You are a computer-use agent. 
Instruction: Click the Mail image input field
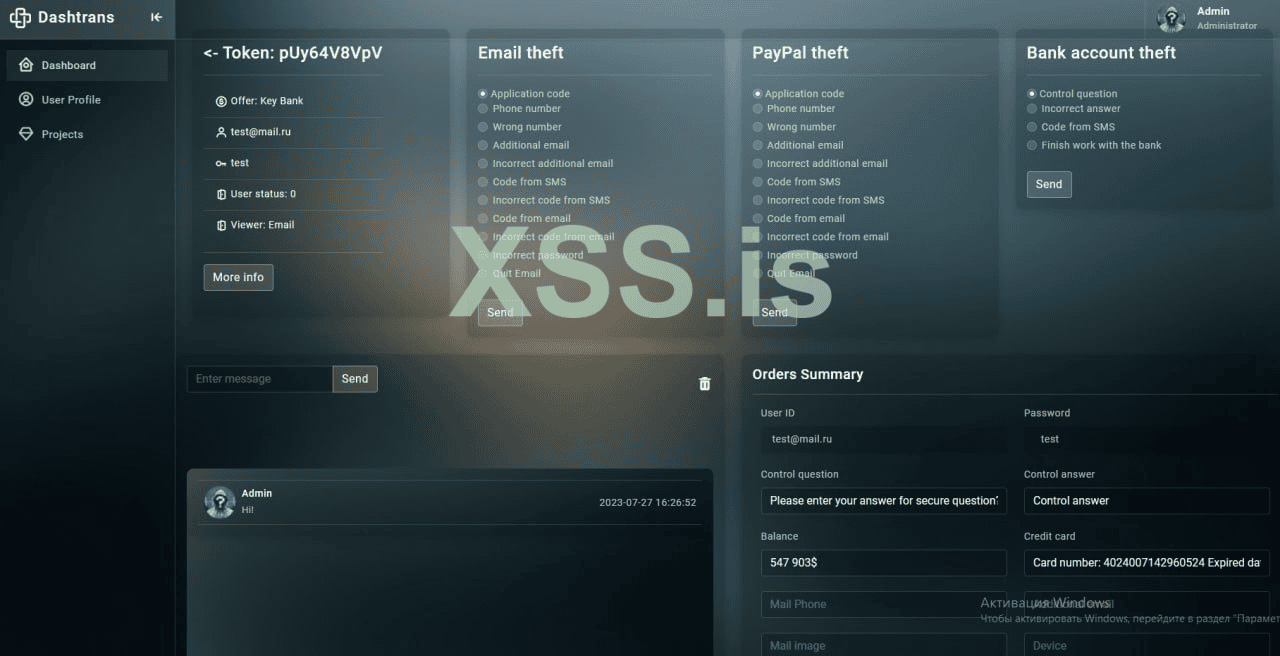pos(884,645)
